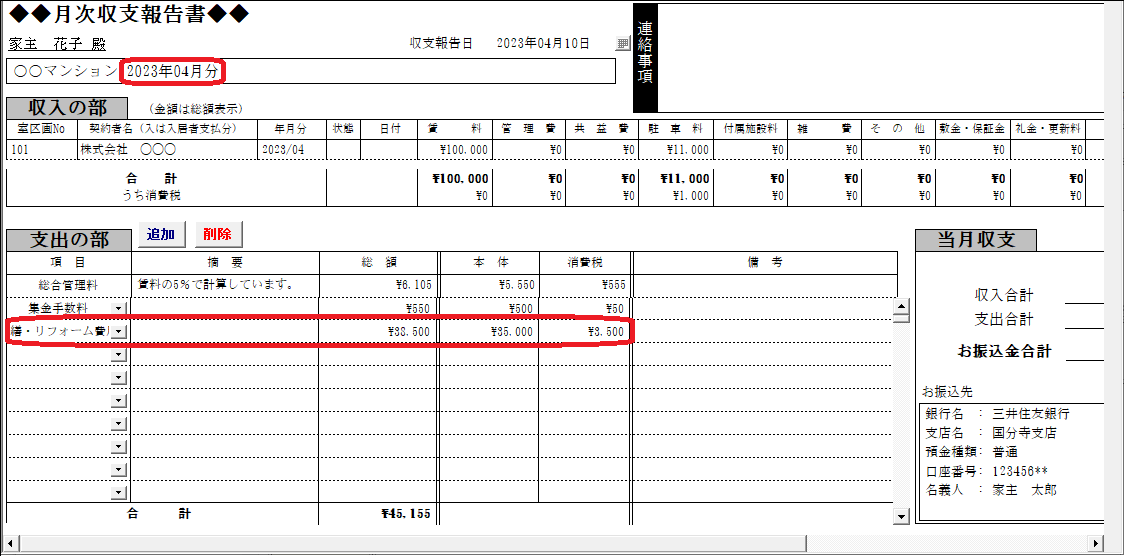Select the 2023年04月分 period field
The image size is (1124, 556).
pos(174,71)
